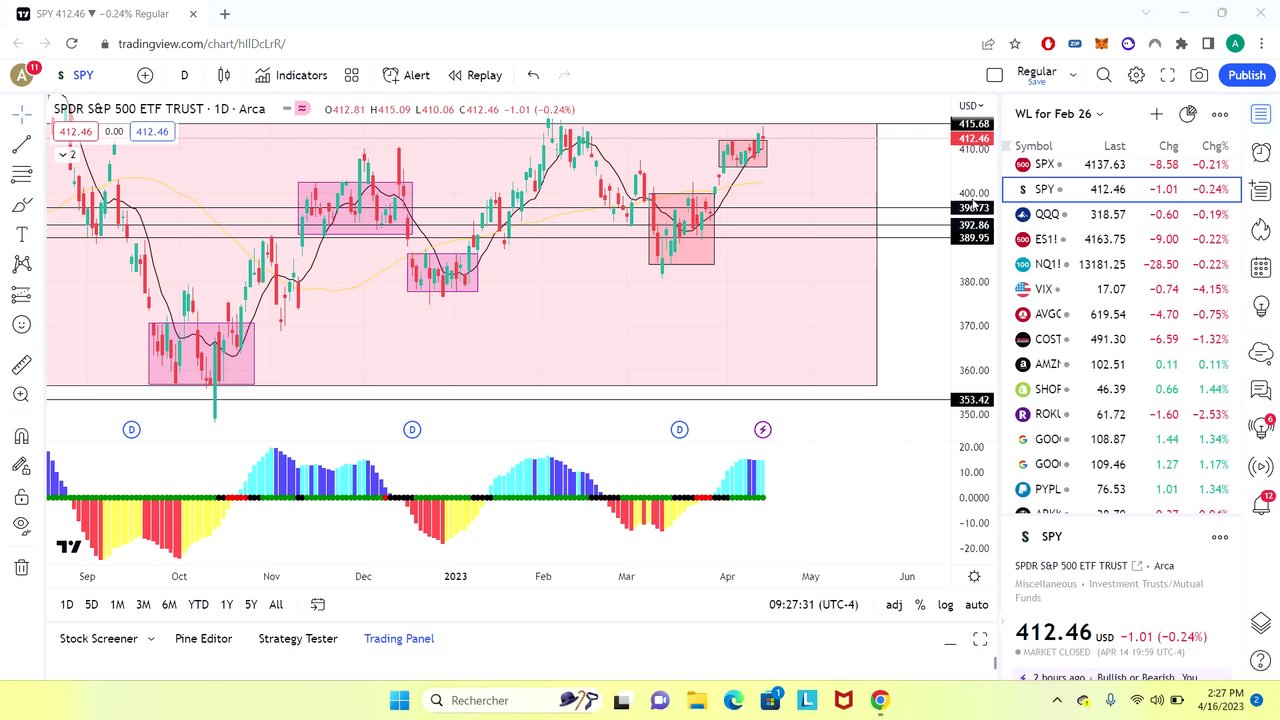
Task: Open the emoji icons tool
Action: point(21,325)
